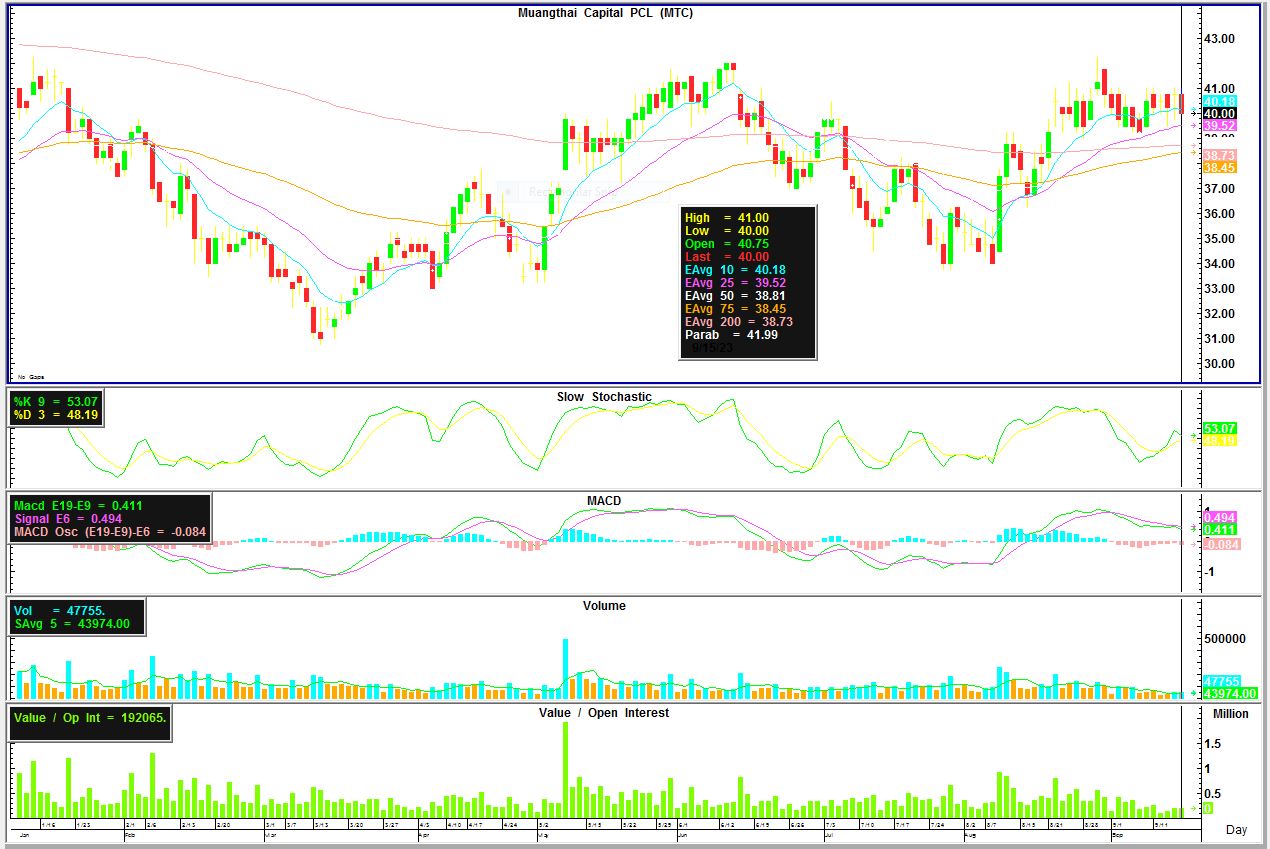Image resolution: width=1270 pixels, height=849 pixels.
Task: Select the Signal E6 = 0.494 legend line
Action: (68, 519)
